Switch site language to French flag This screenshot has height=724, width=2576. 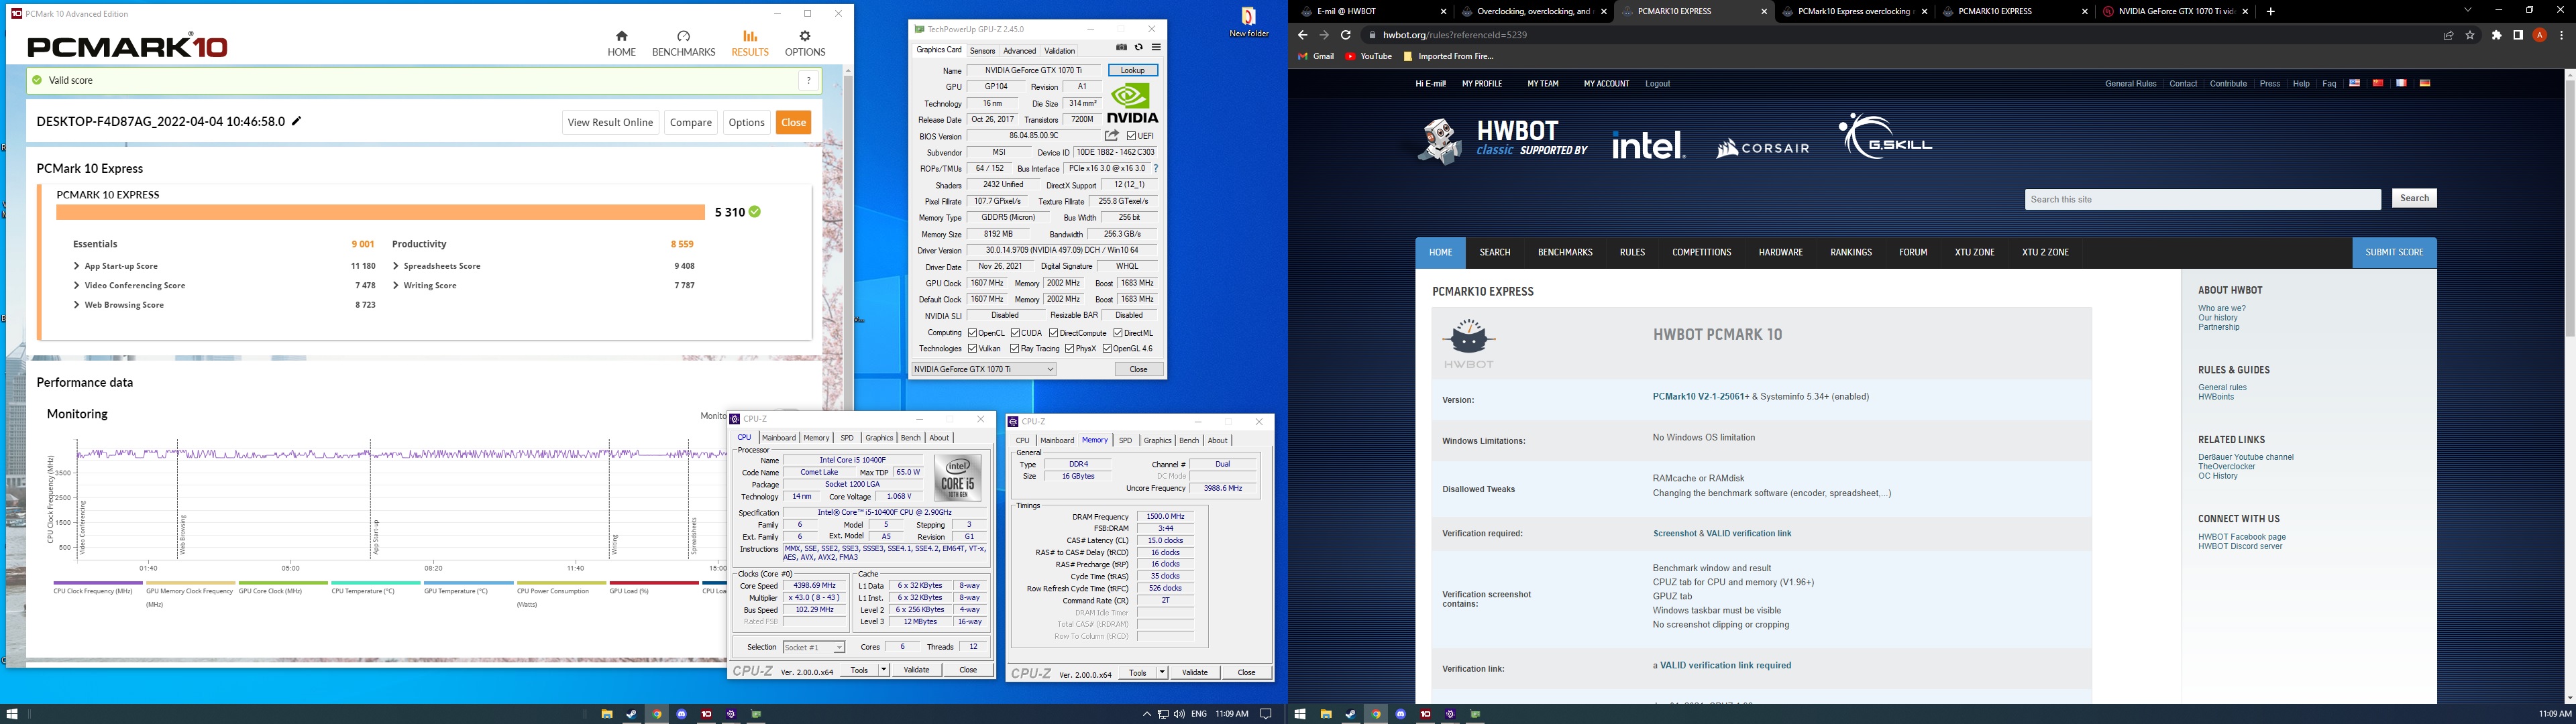click(2401, 83)
